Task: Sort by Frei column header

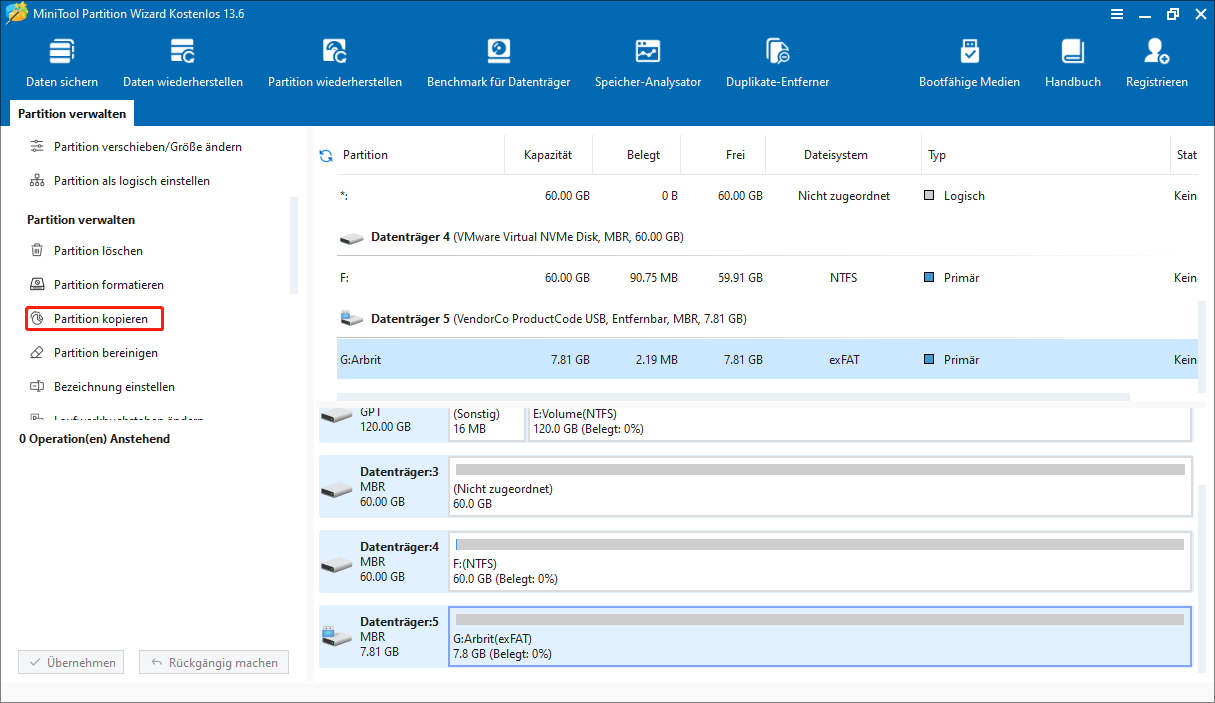Action: (x=735, y=155)
